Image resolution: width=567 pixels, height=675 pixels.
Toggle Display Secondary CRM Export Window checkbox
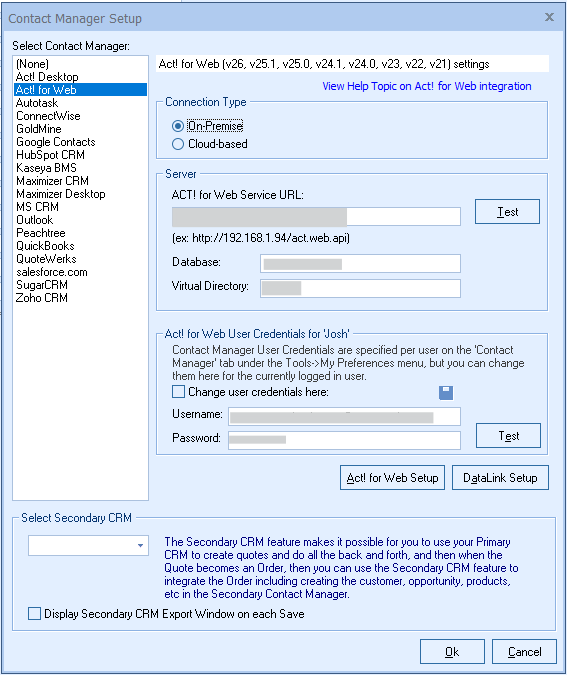click(34, 613)
